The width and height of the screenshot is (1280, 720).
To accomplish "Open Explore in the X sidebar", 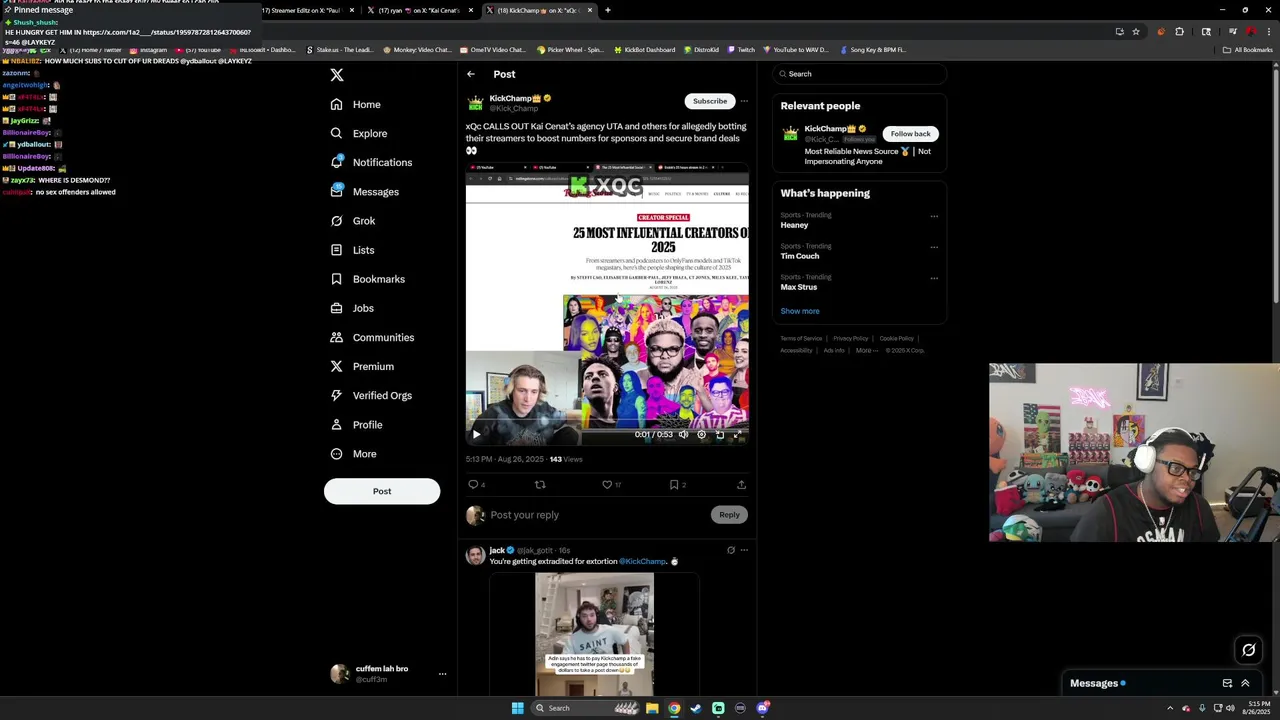I will tap(359, 133).
